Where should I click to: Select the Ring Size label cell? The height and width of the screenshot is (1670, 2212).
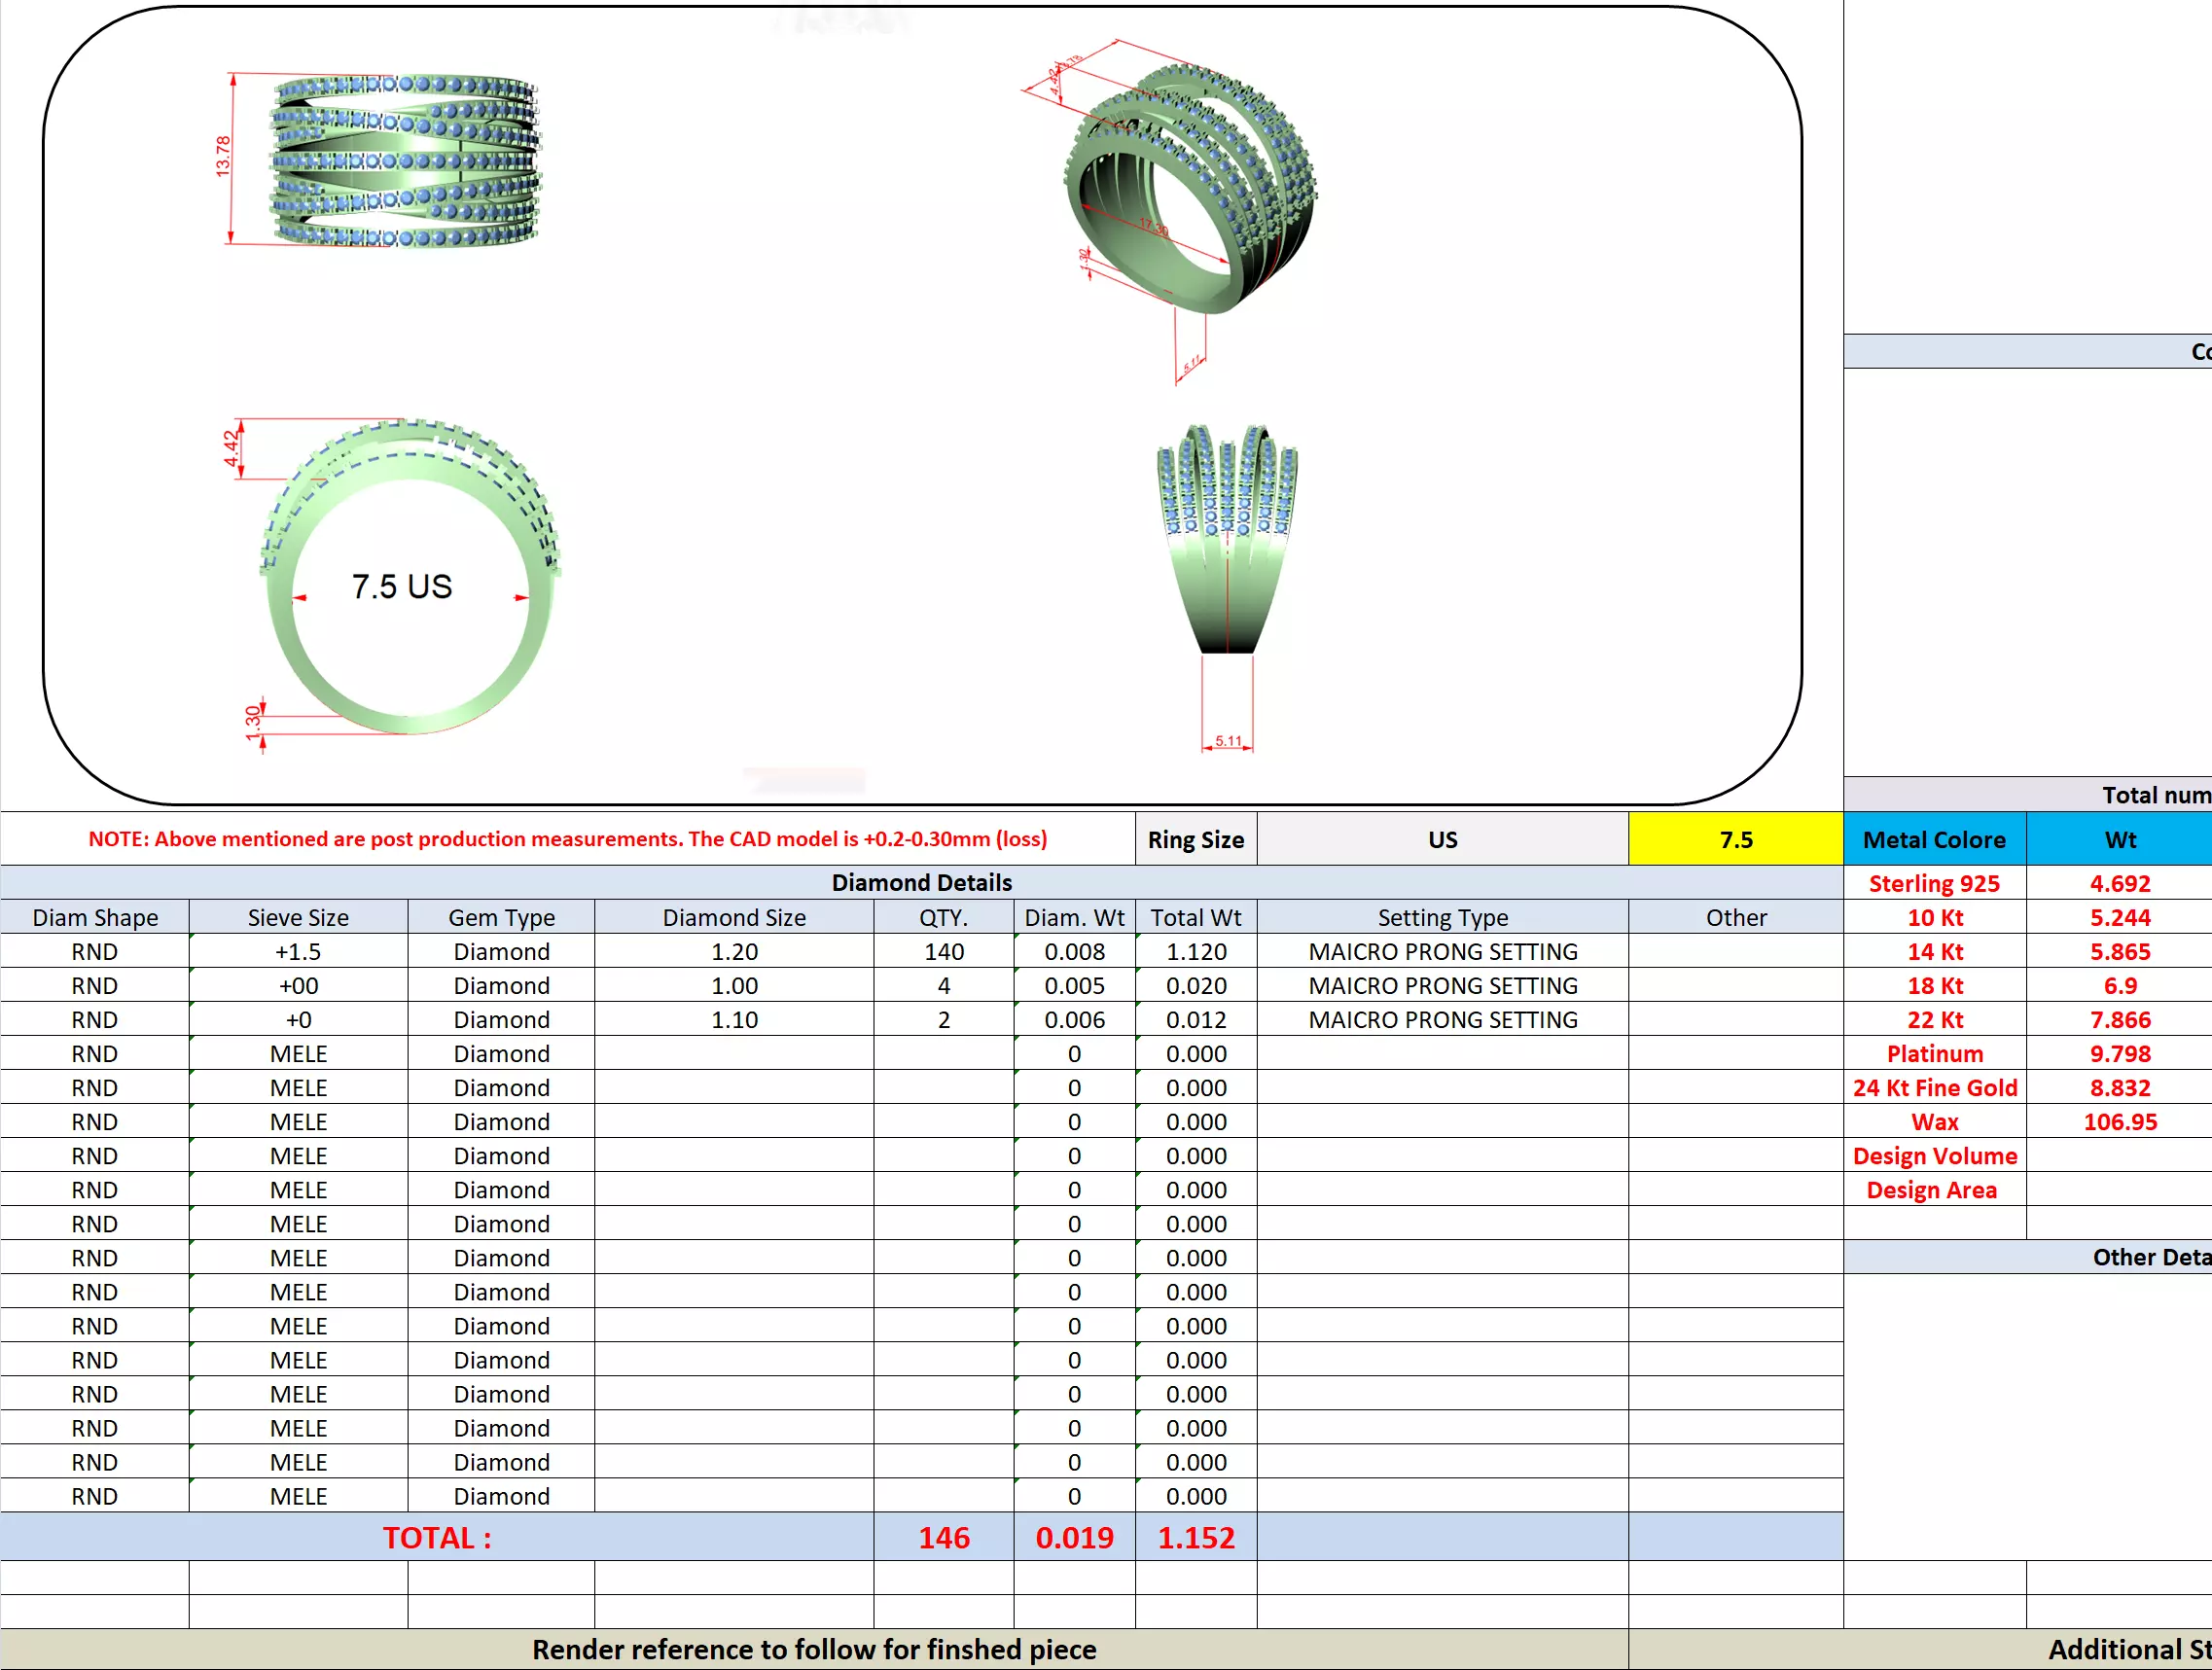pos(1195,839)
